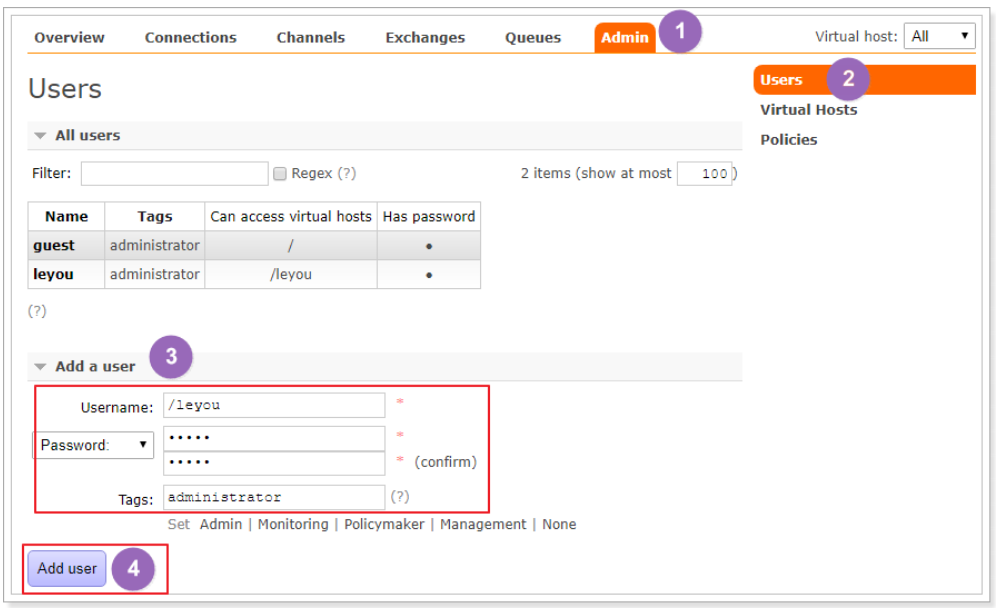Click the Filter text field
Image resolution: width=1007 pixels, height=609 pixels.
pyautogui.click(x=174, y=174)
